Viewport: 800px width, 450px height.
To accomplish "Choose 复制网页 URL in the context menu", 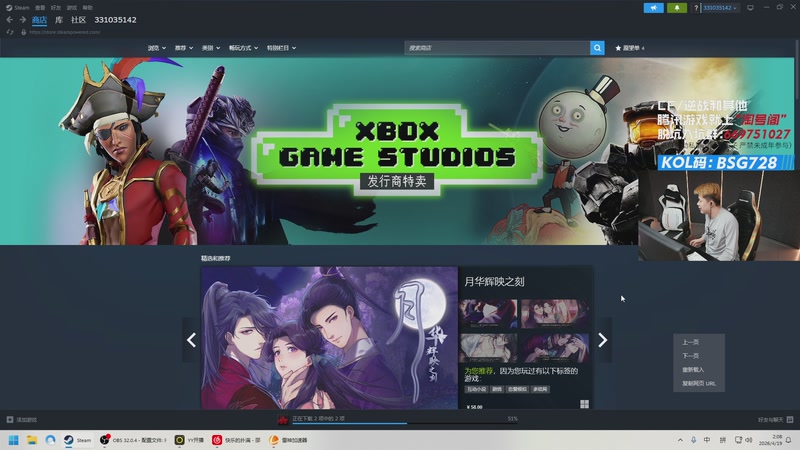I will click(x=699, y=383).
